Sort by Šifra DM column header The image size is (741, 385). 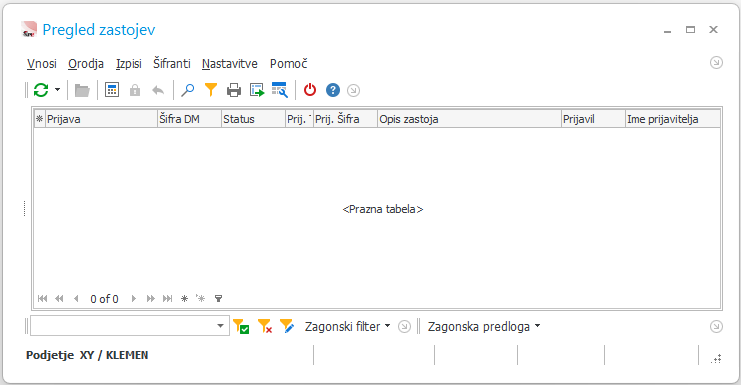[190, 119]
